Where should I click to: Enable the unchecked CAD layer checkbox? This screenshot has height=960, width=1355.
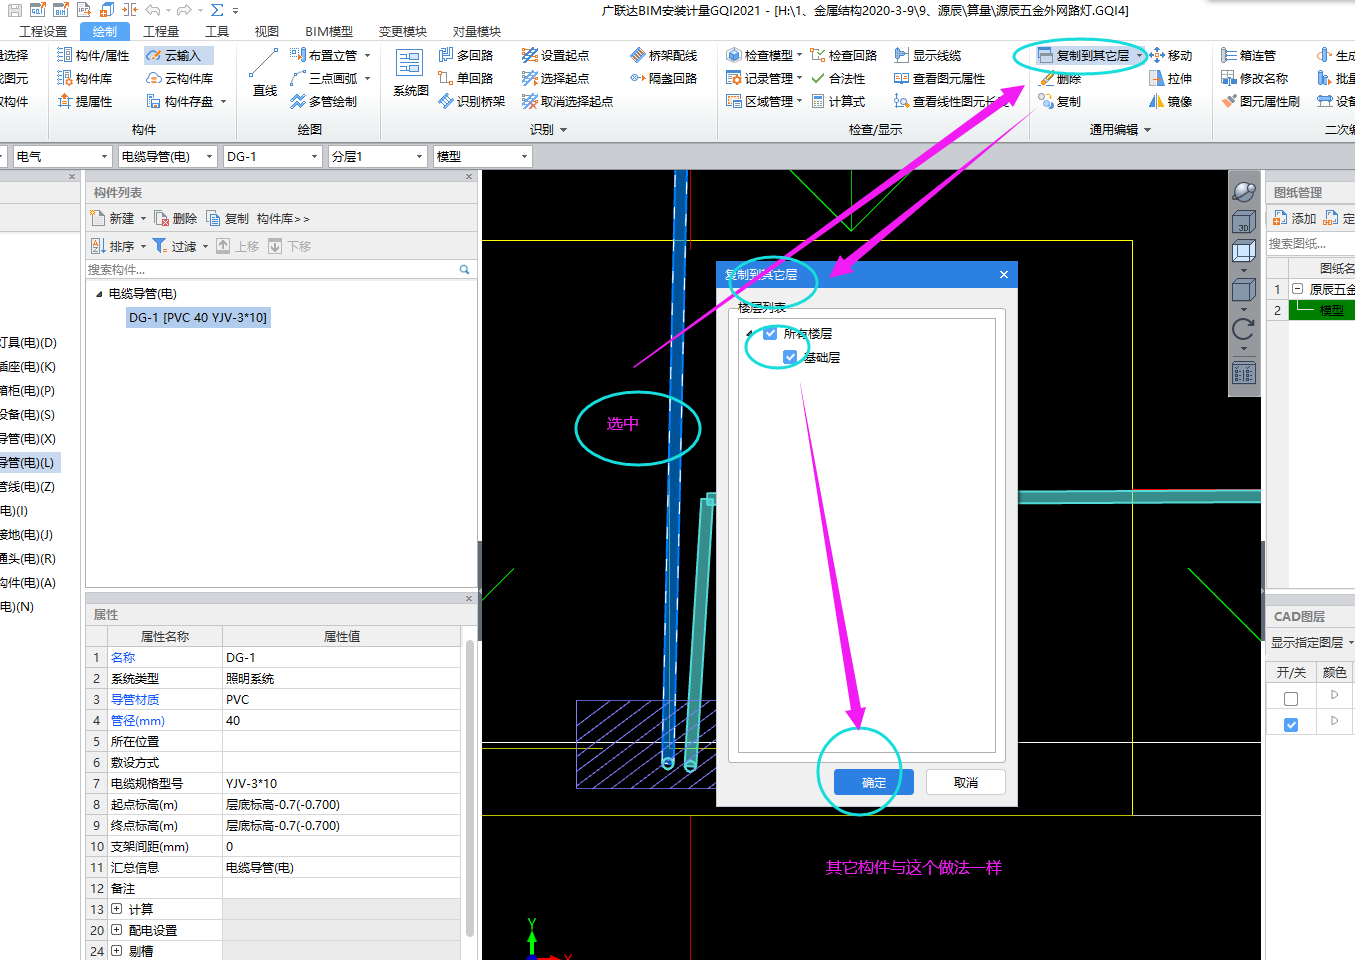point(1291,698)
